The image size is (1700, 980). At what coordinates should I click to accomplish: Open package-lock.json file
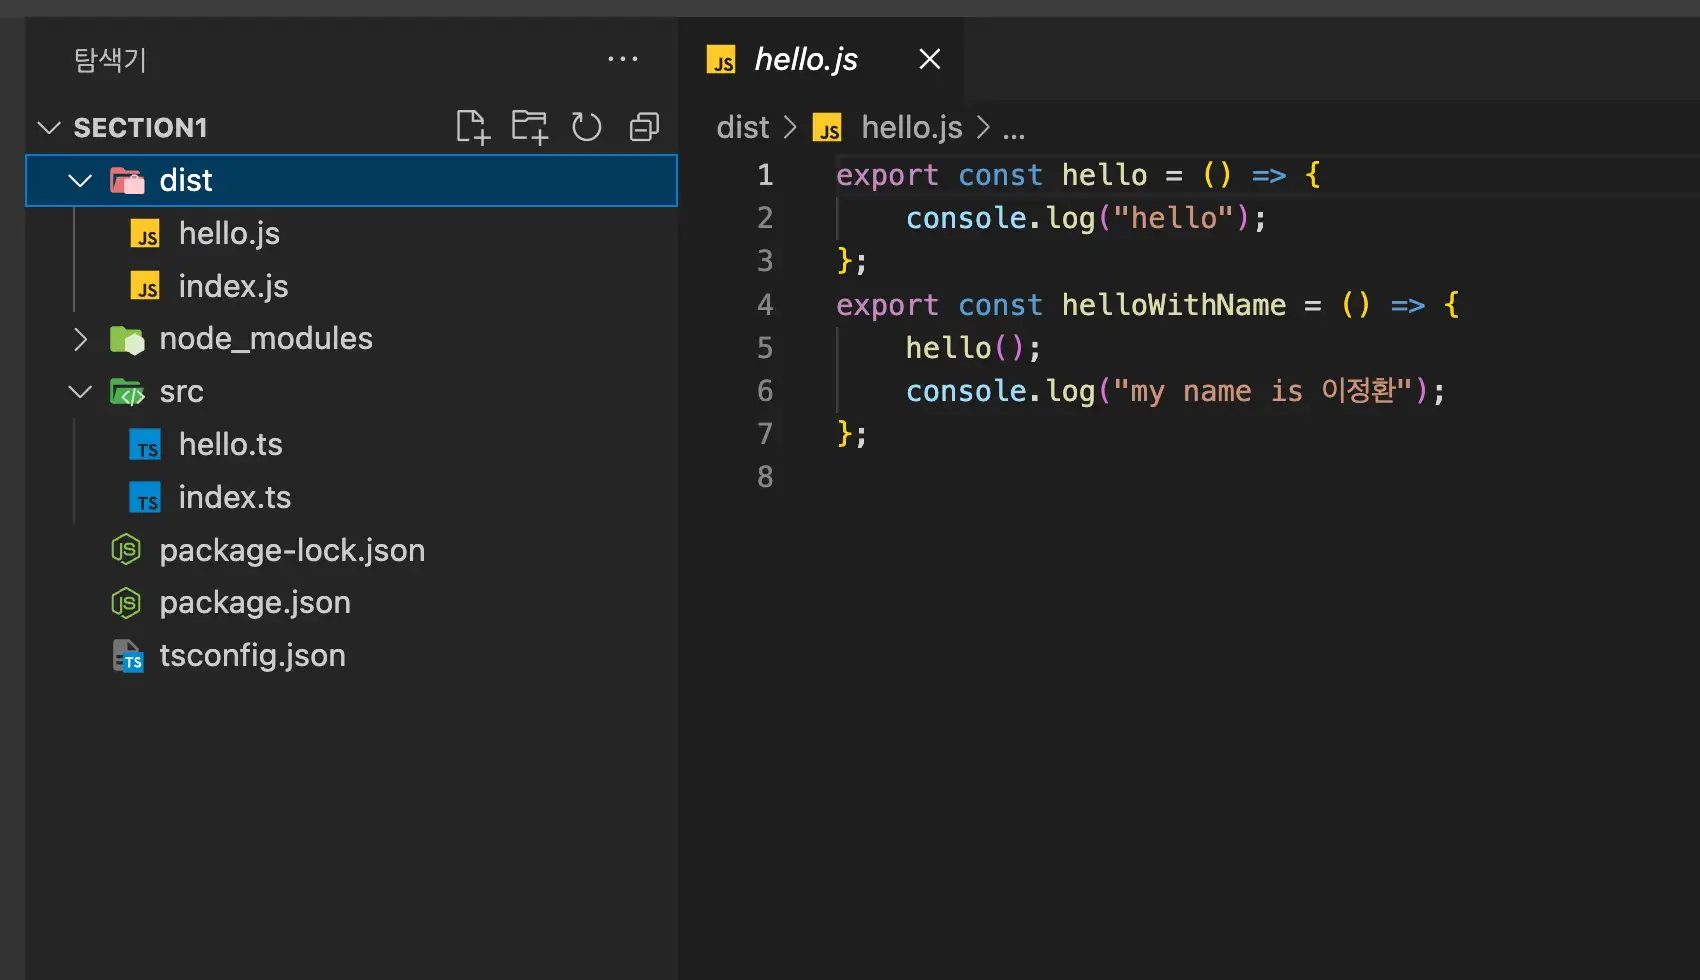291,551
